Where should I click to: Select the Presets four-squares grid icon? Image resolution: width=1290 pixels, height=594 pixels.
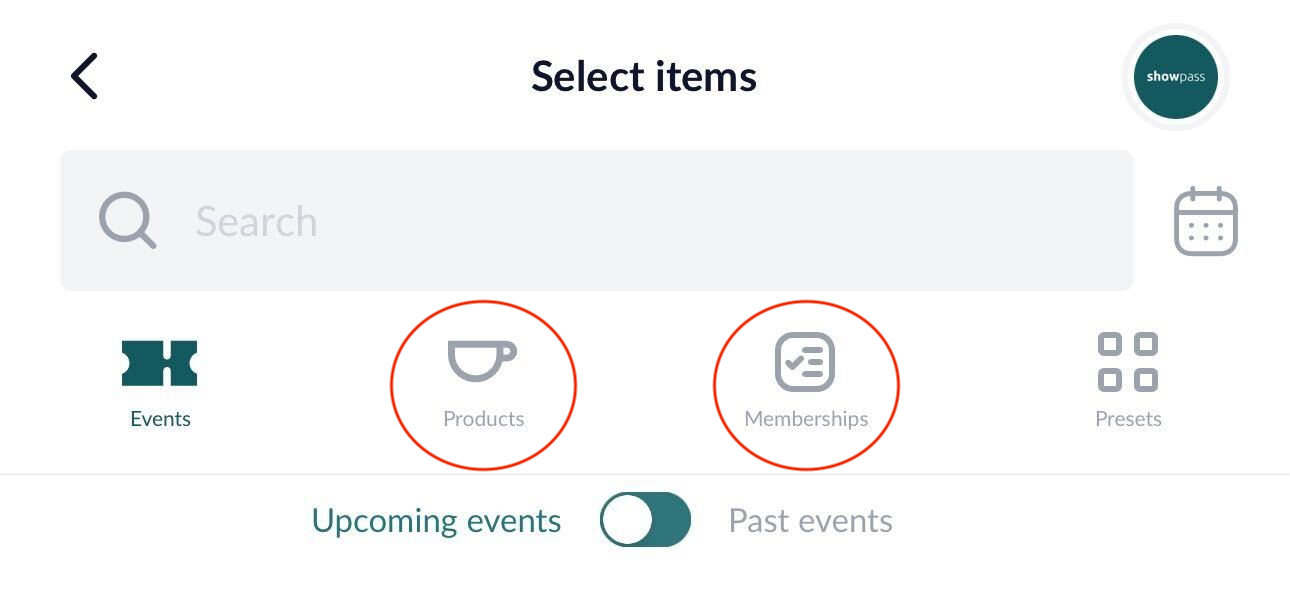coord(1128,362)
